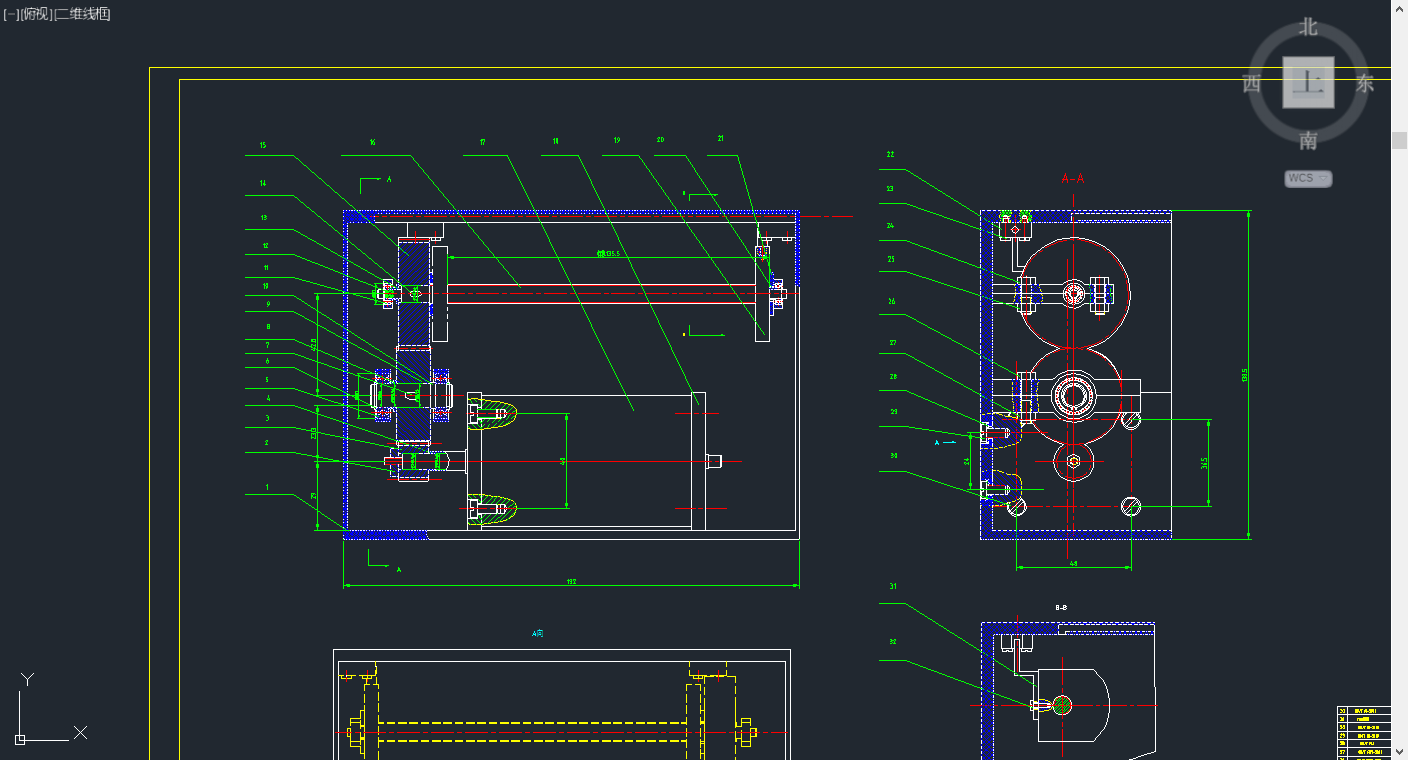Select the 192 width dimension text

click(571, 581)
